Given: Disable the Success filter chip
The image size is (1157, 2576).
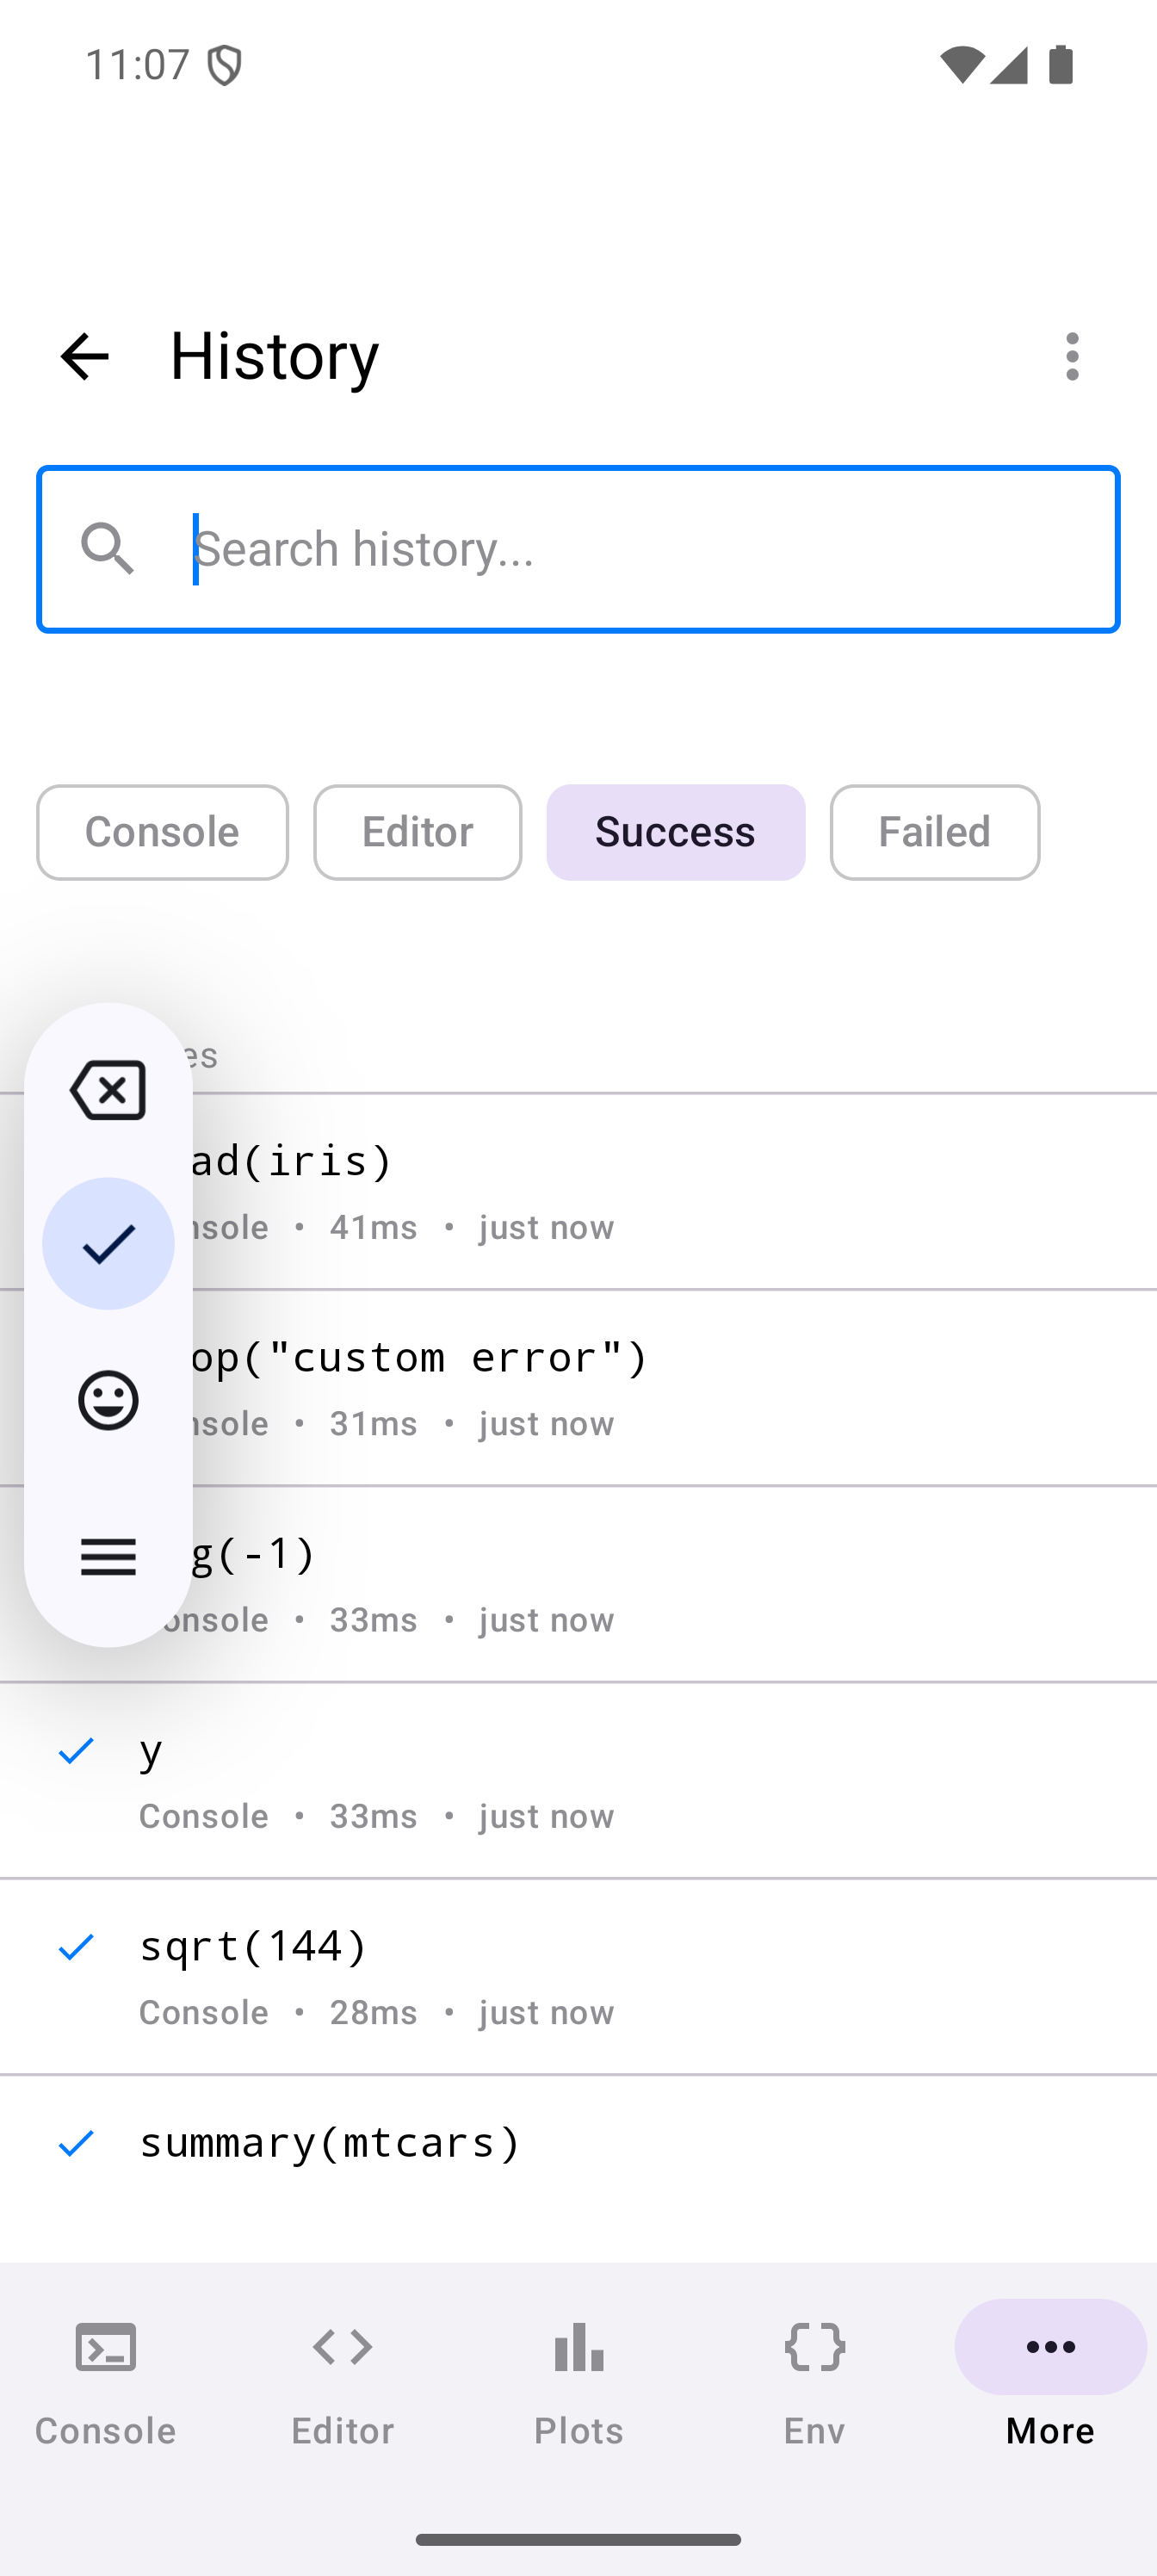Looking at the screenshot, I should click(x=675, y=832).
